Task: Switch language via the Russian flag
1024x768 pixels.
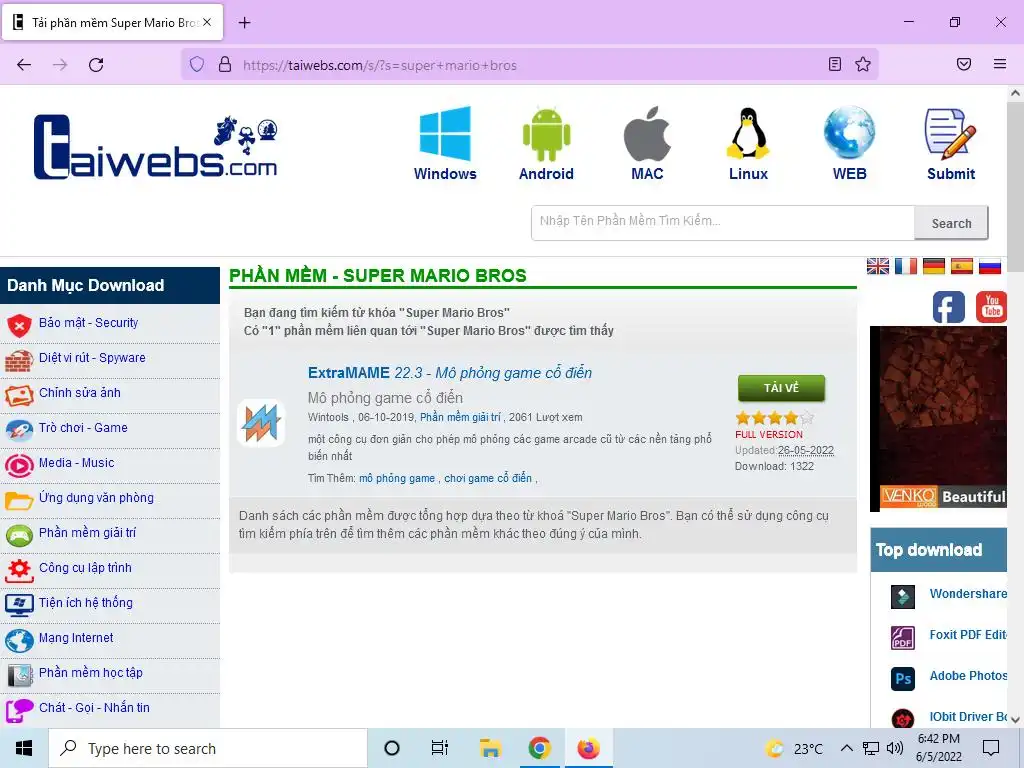Action: pyautogui.click(x=990, y=266)
